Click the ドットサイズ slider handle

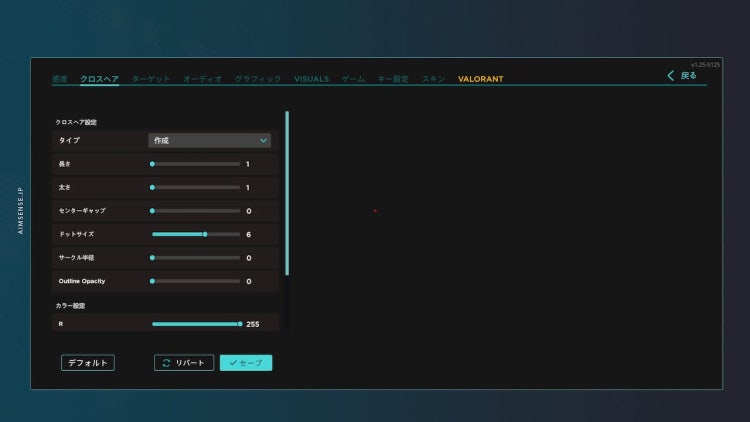point(205,234)
